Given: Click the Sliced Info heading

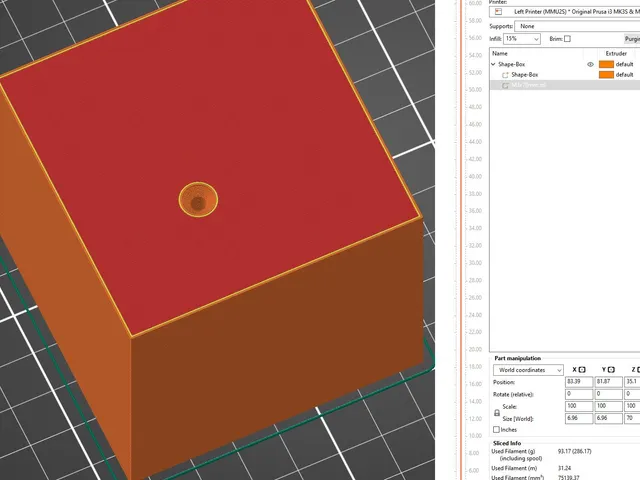Looking at the screenshot, I should (x=507, y=443).
